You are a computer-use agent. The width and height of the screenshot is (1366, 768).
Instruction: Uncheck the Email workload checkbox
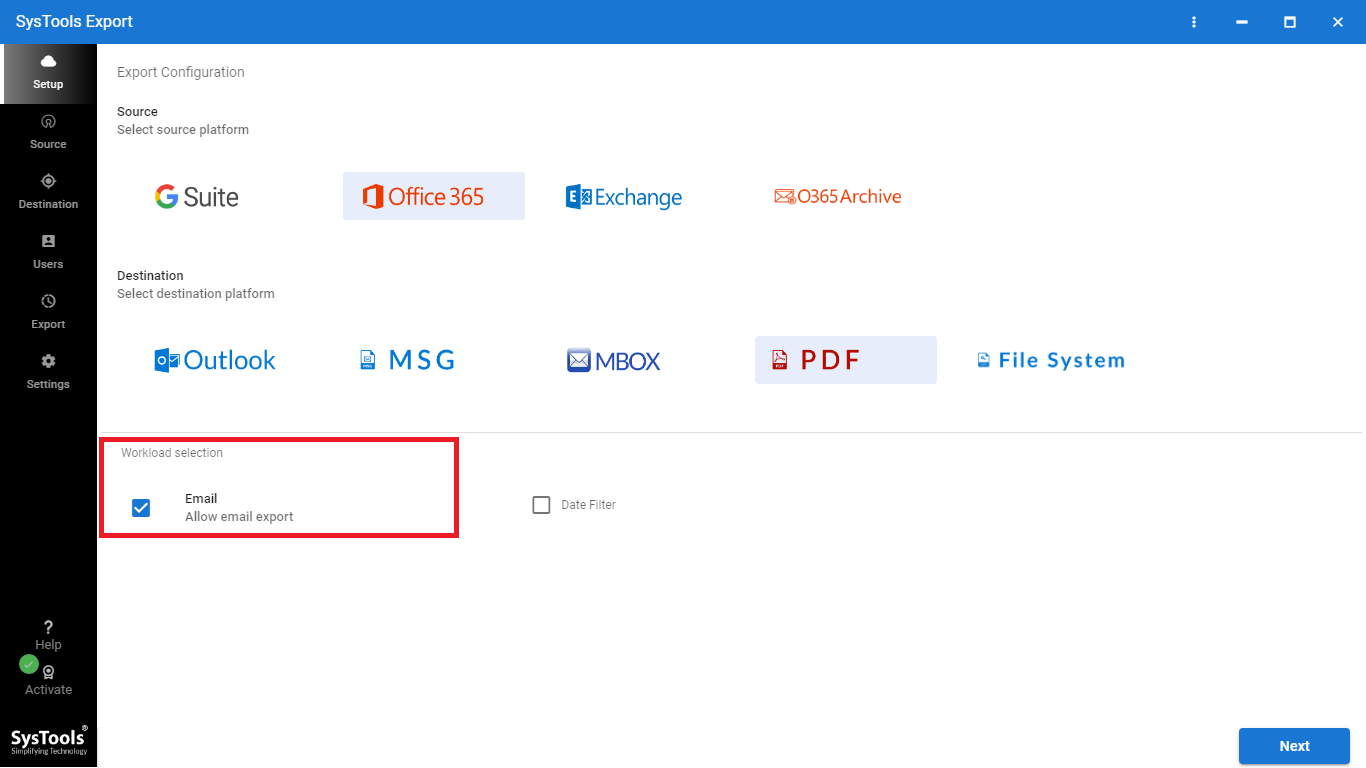(141, 508)
